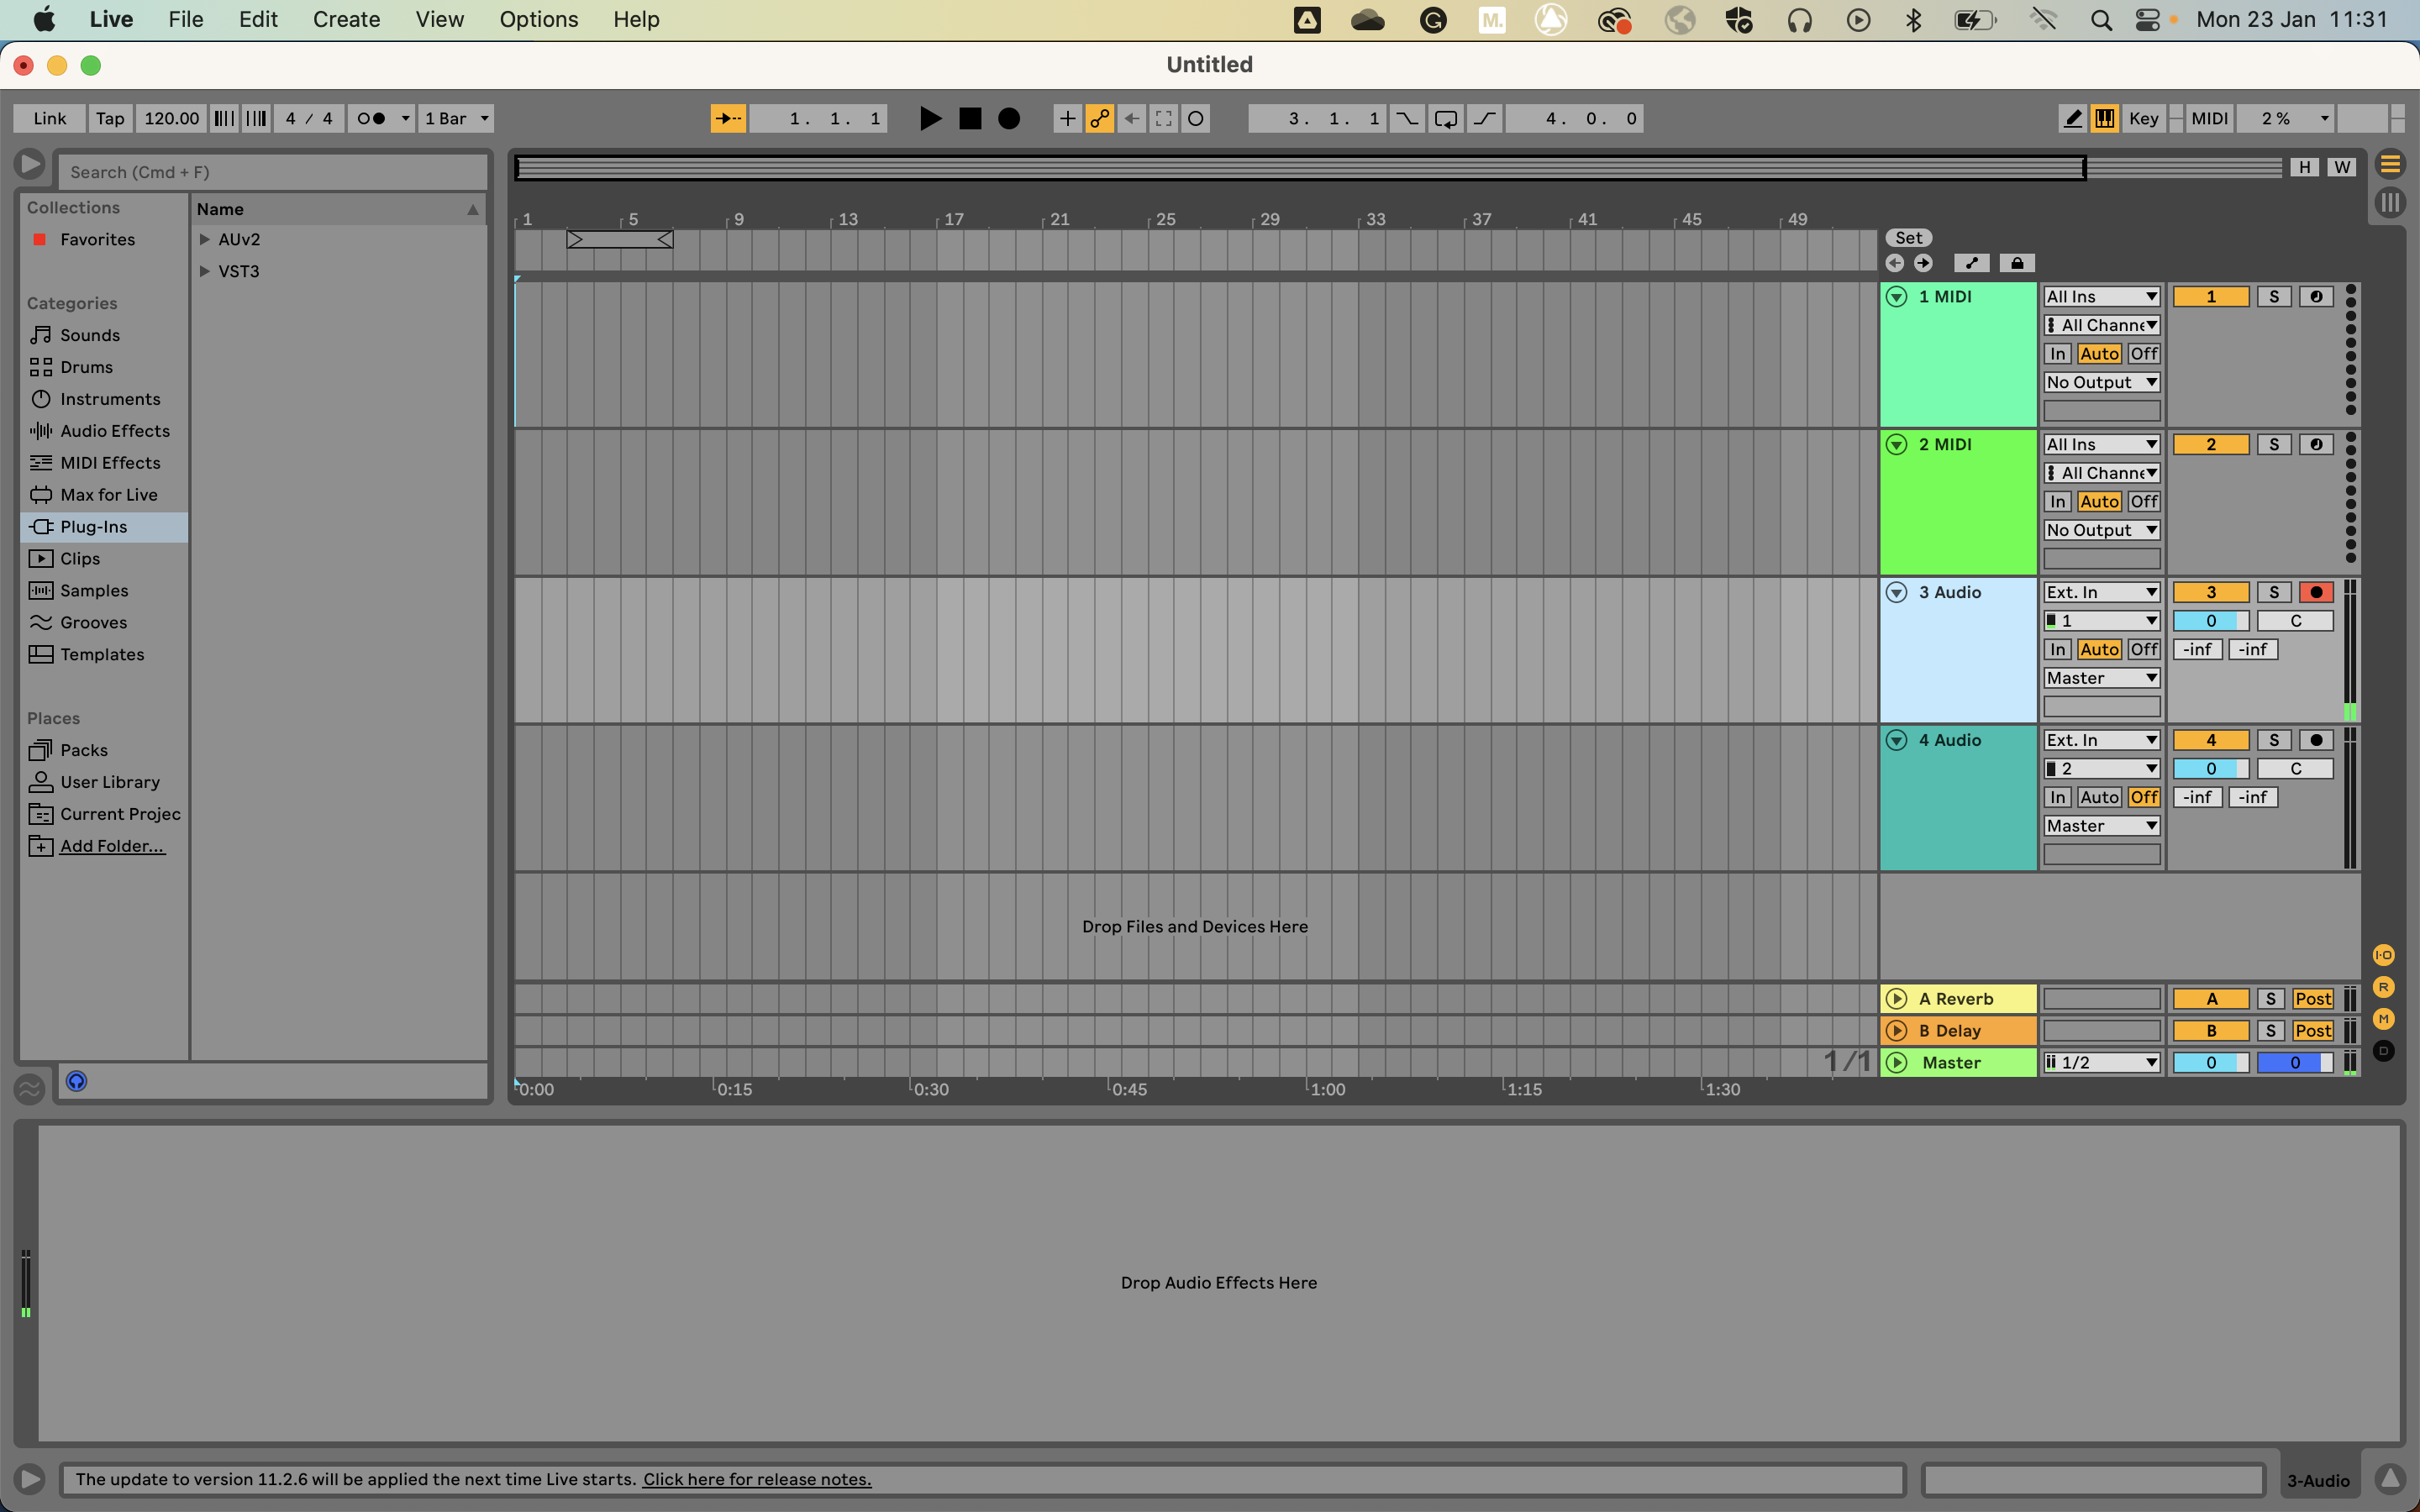2420x1512 pixels.
Task: Select the Audio Effects browser category
Action: pyautogui.click(x=113, y=430)
